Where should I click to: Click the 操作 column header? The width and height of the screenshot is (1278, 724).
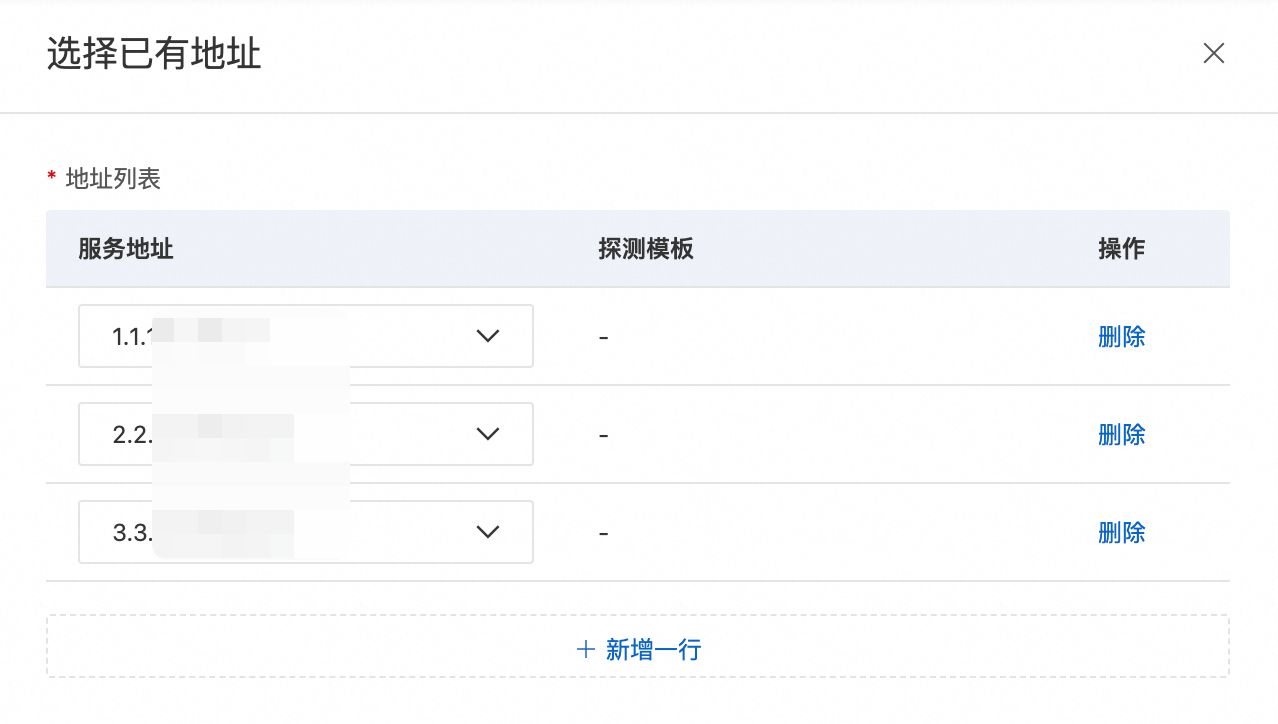point(1121,249)
